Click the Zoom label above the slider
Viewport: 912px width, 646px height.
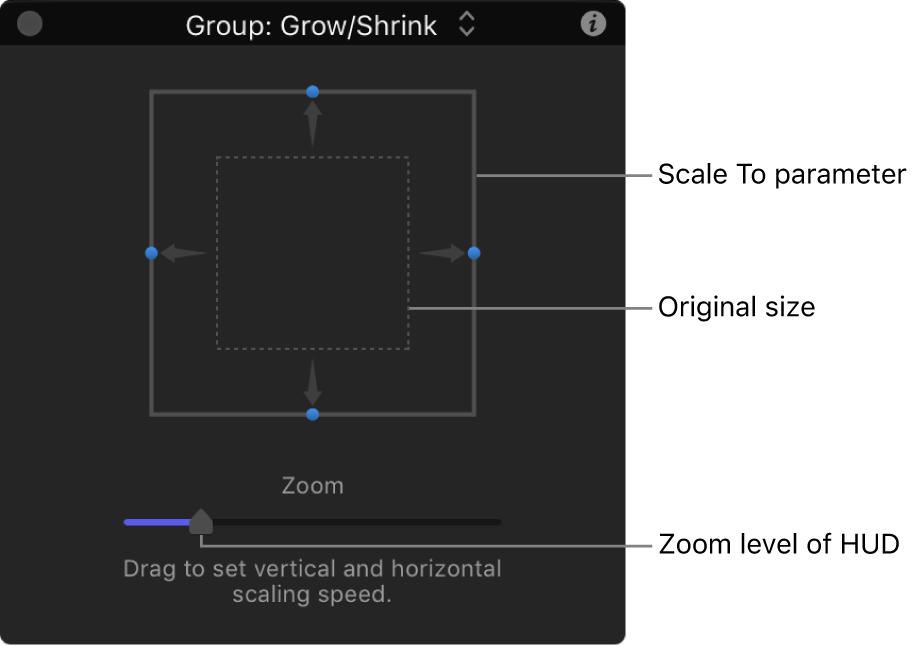click(x=312, y=485)
